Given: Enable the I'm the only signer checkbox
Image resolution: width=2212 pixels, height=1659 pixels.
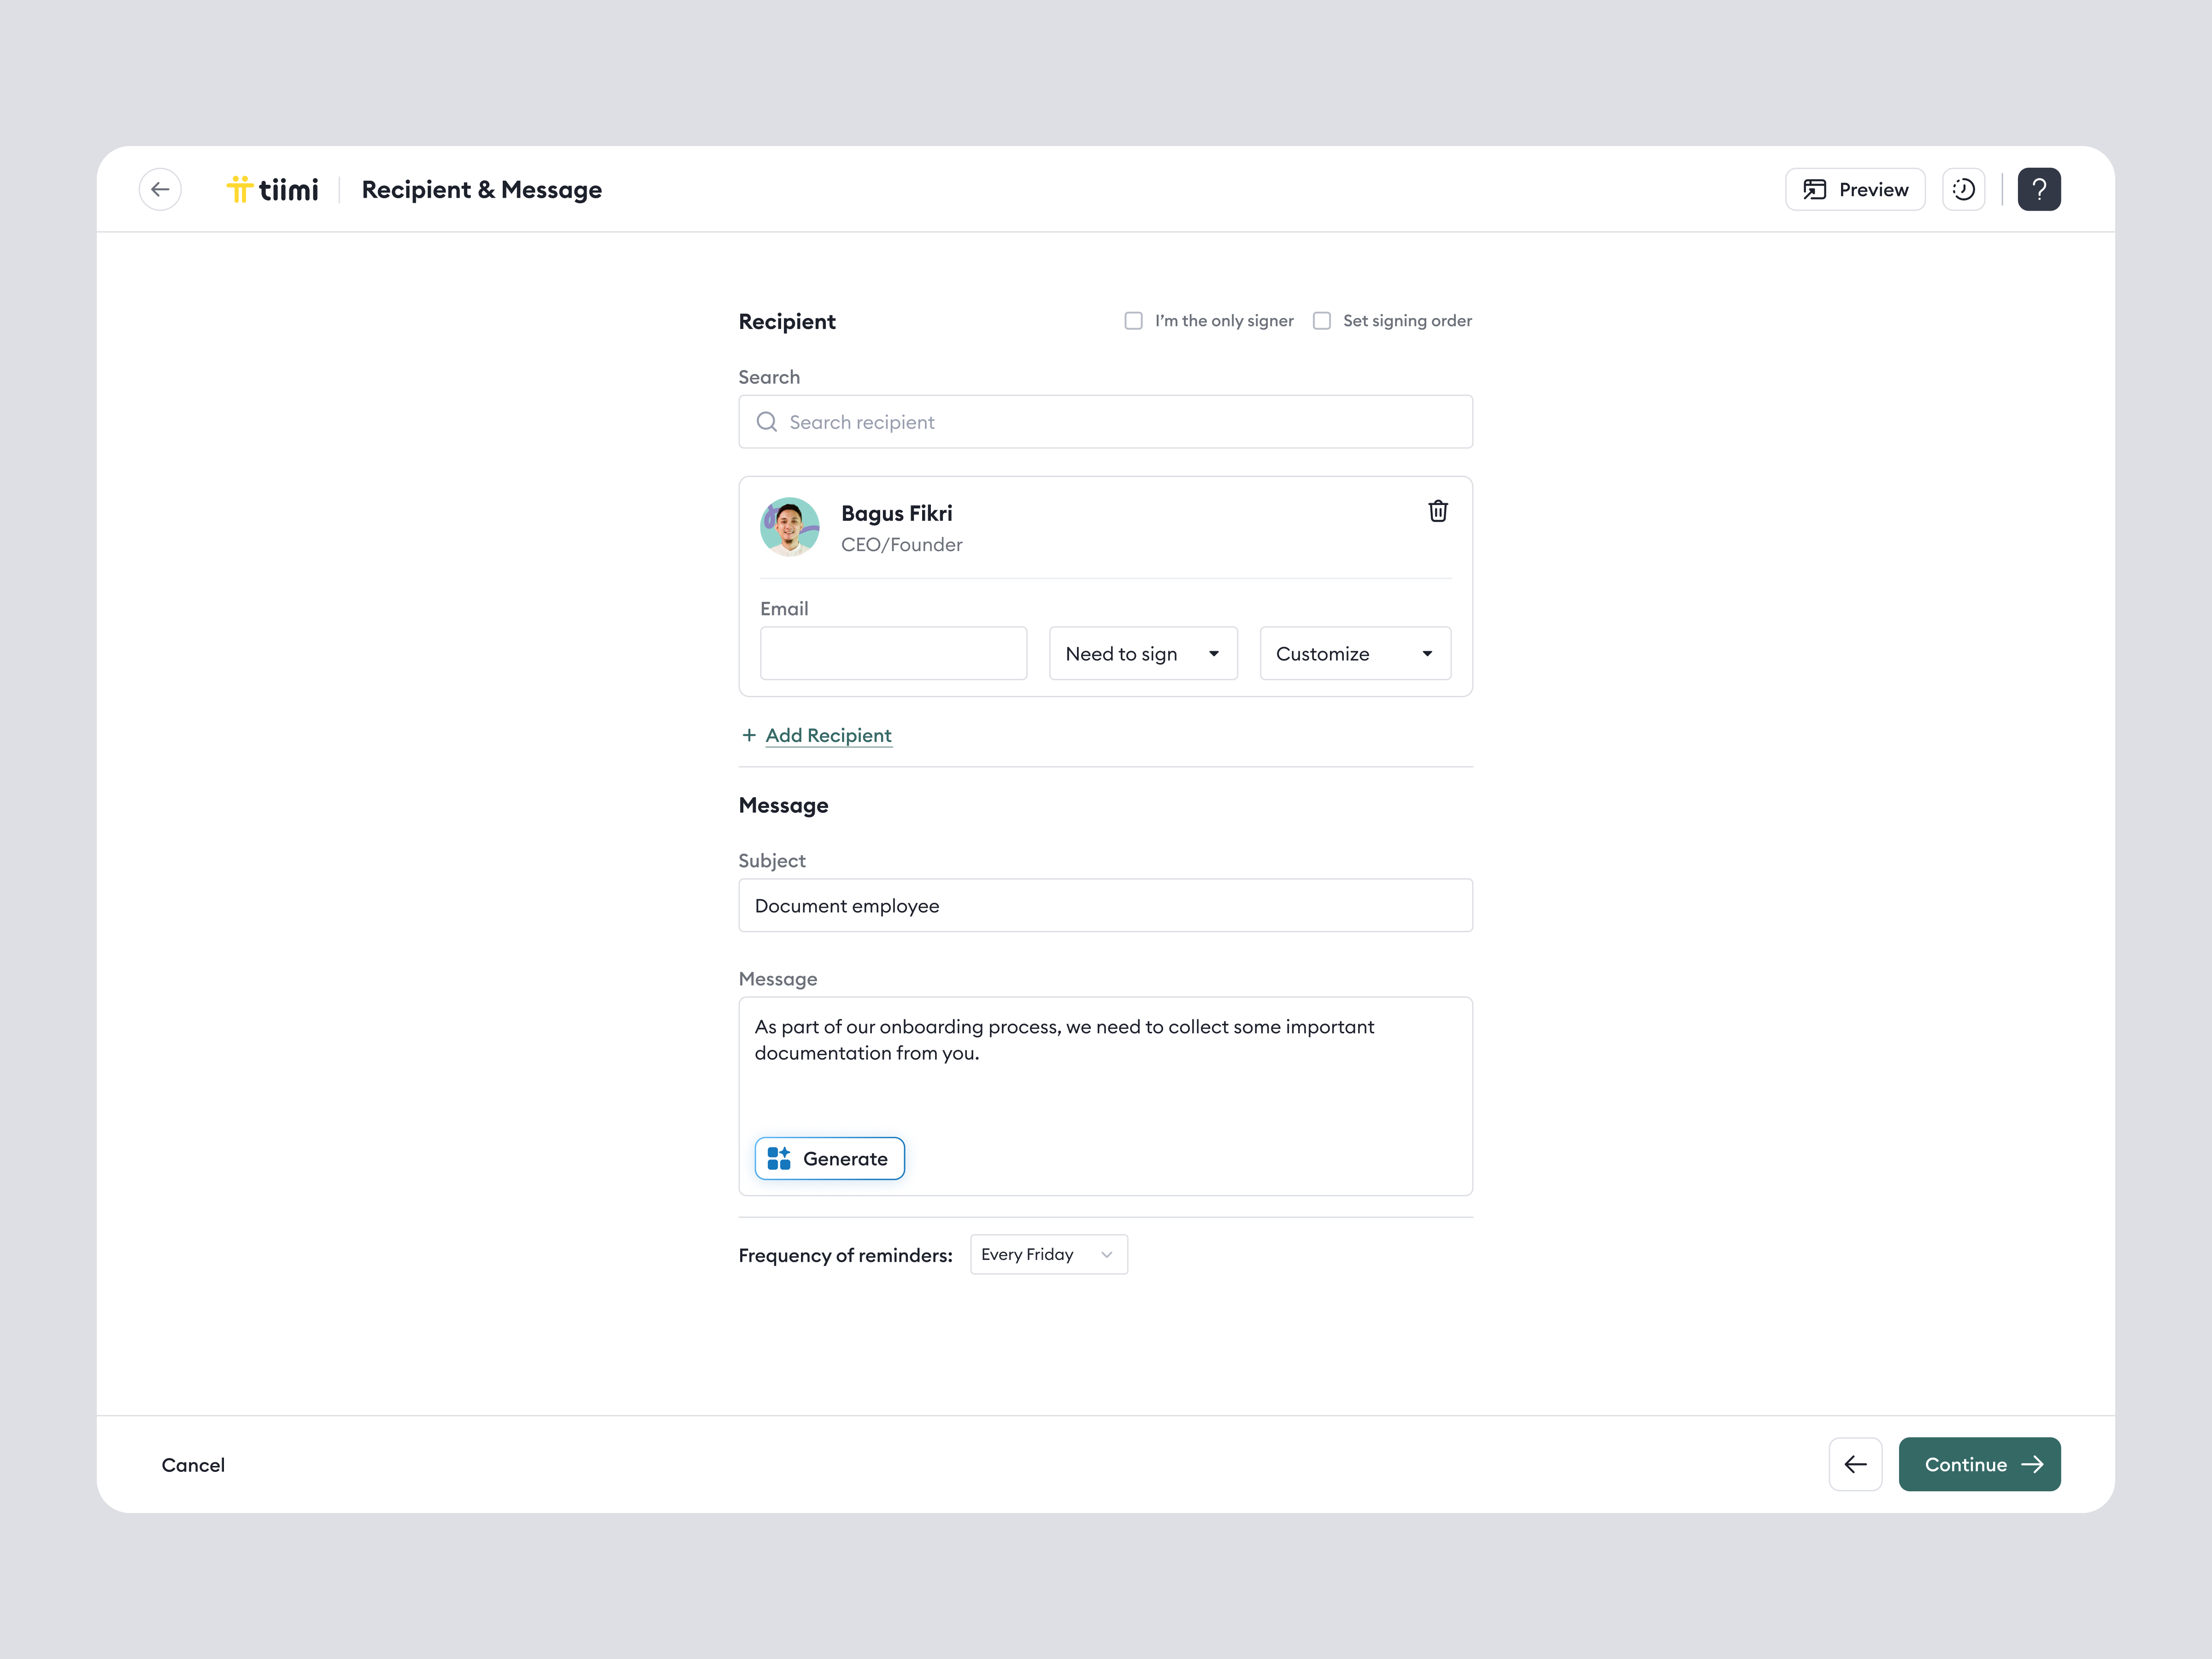Looking at the screenshot, I should [1133, 320].
